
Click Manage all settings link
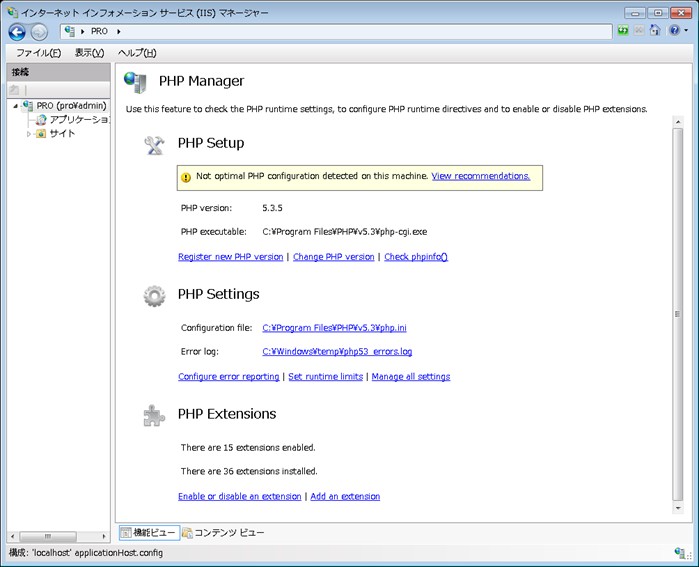pos(411,377)
